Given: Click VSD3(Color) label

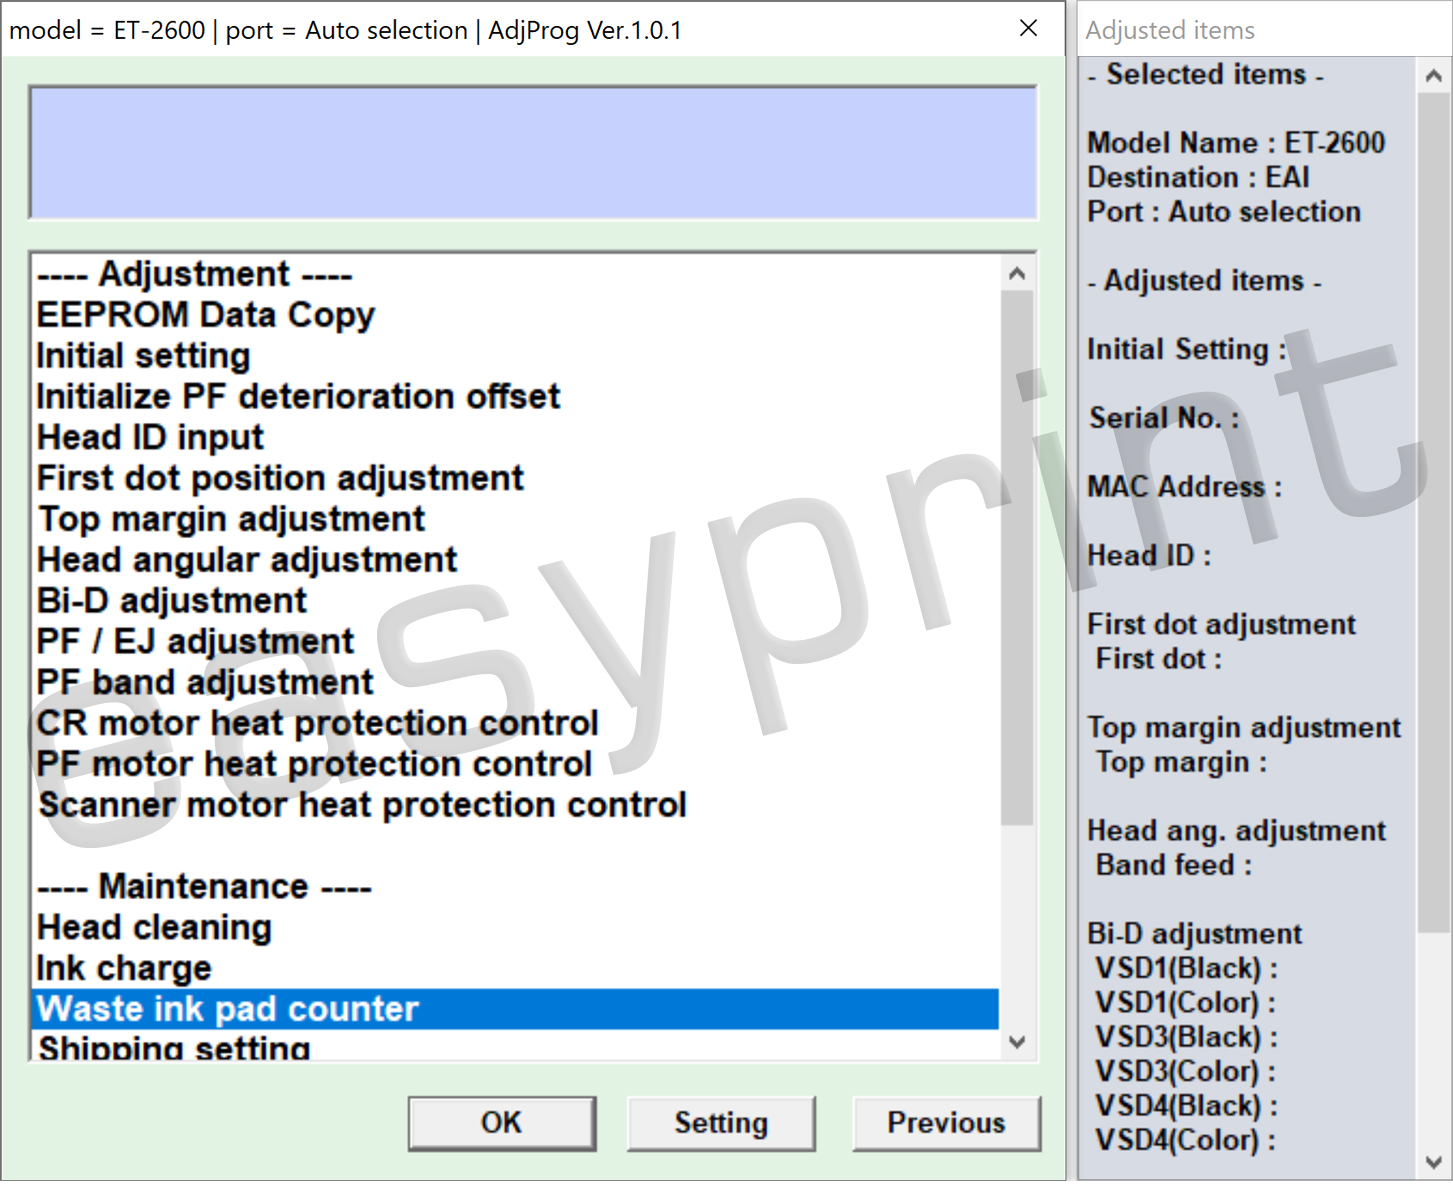Looking at the screenshot, I should [1185, 1072].
